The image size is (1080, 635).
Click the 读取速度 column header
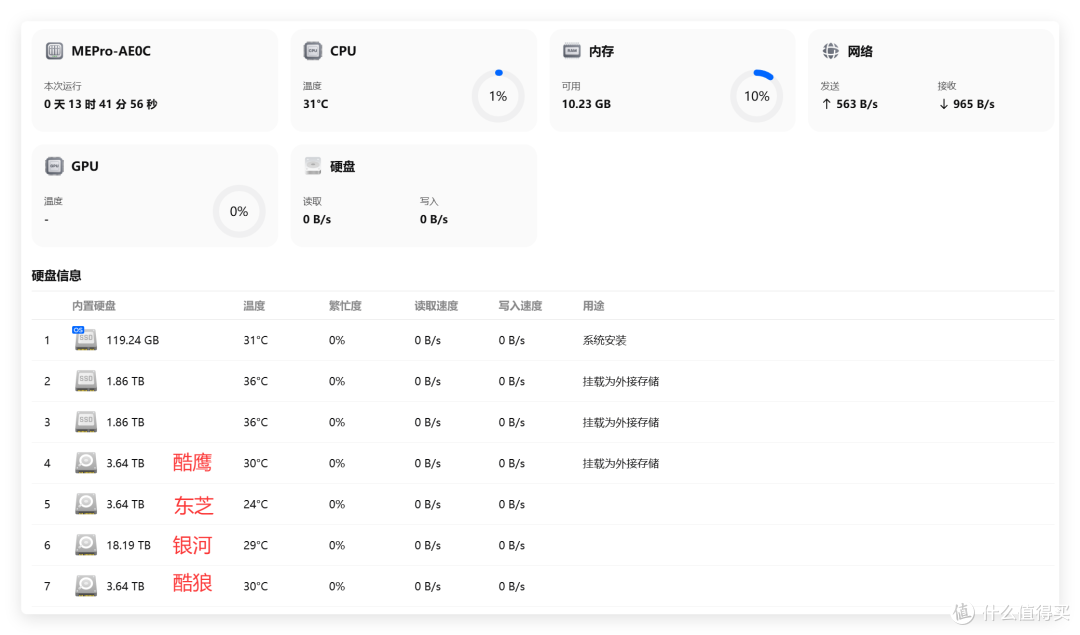coord(436,306)
